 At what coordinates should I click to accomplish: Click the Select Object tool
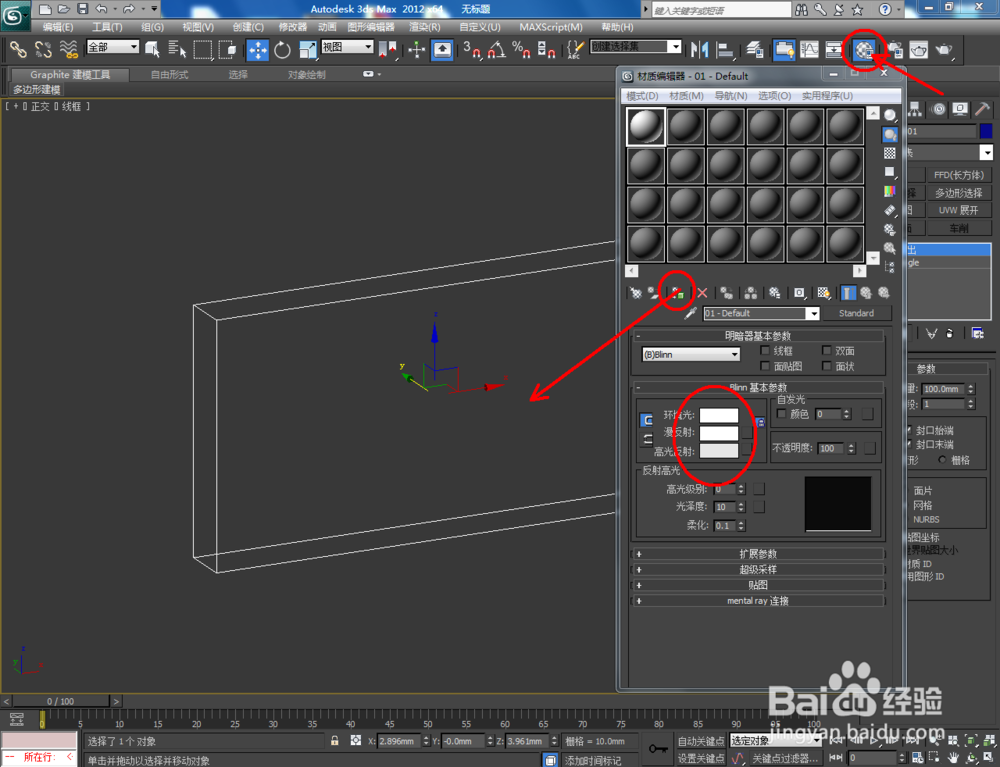pyautogui.click(x=152, y=49)
